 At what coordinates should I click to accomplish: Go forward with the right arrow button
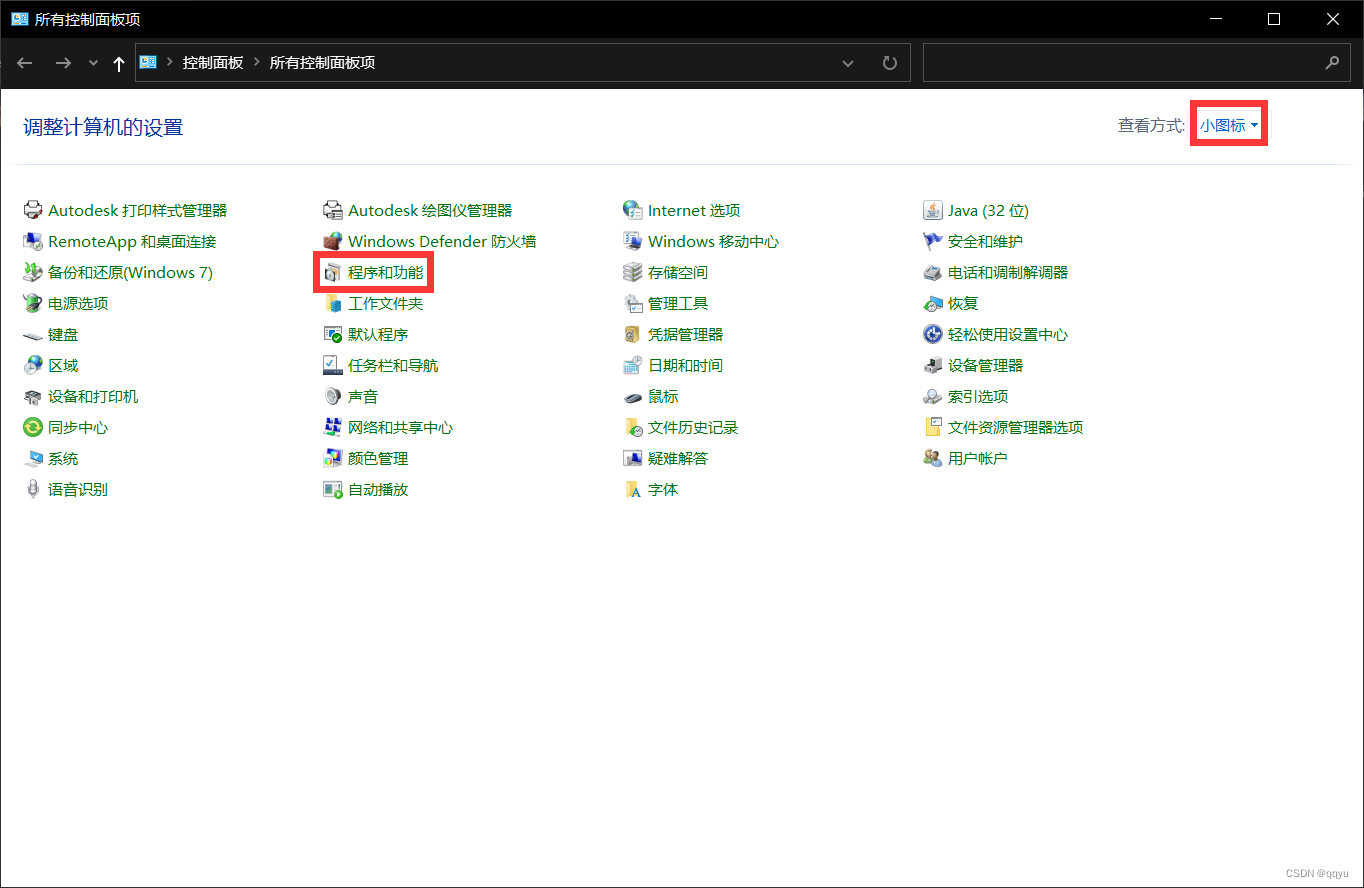click(x=63, y=63)
